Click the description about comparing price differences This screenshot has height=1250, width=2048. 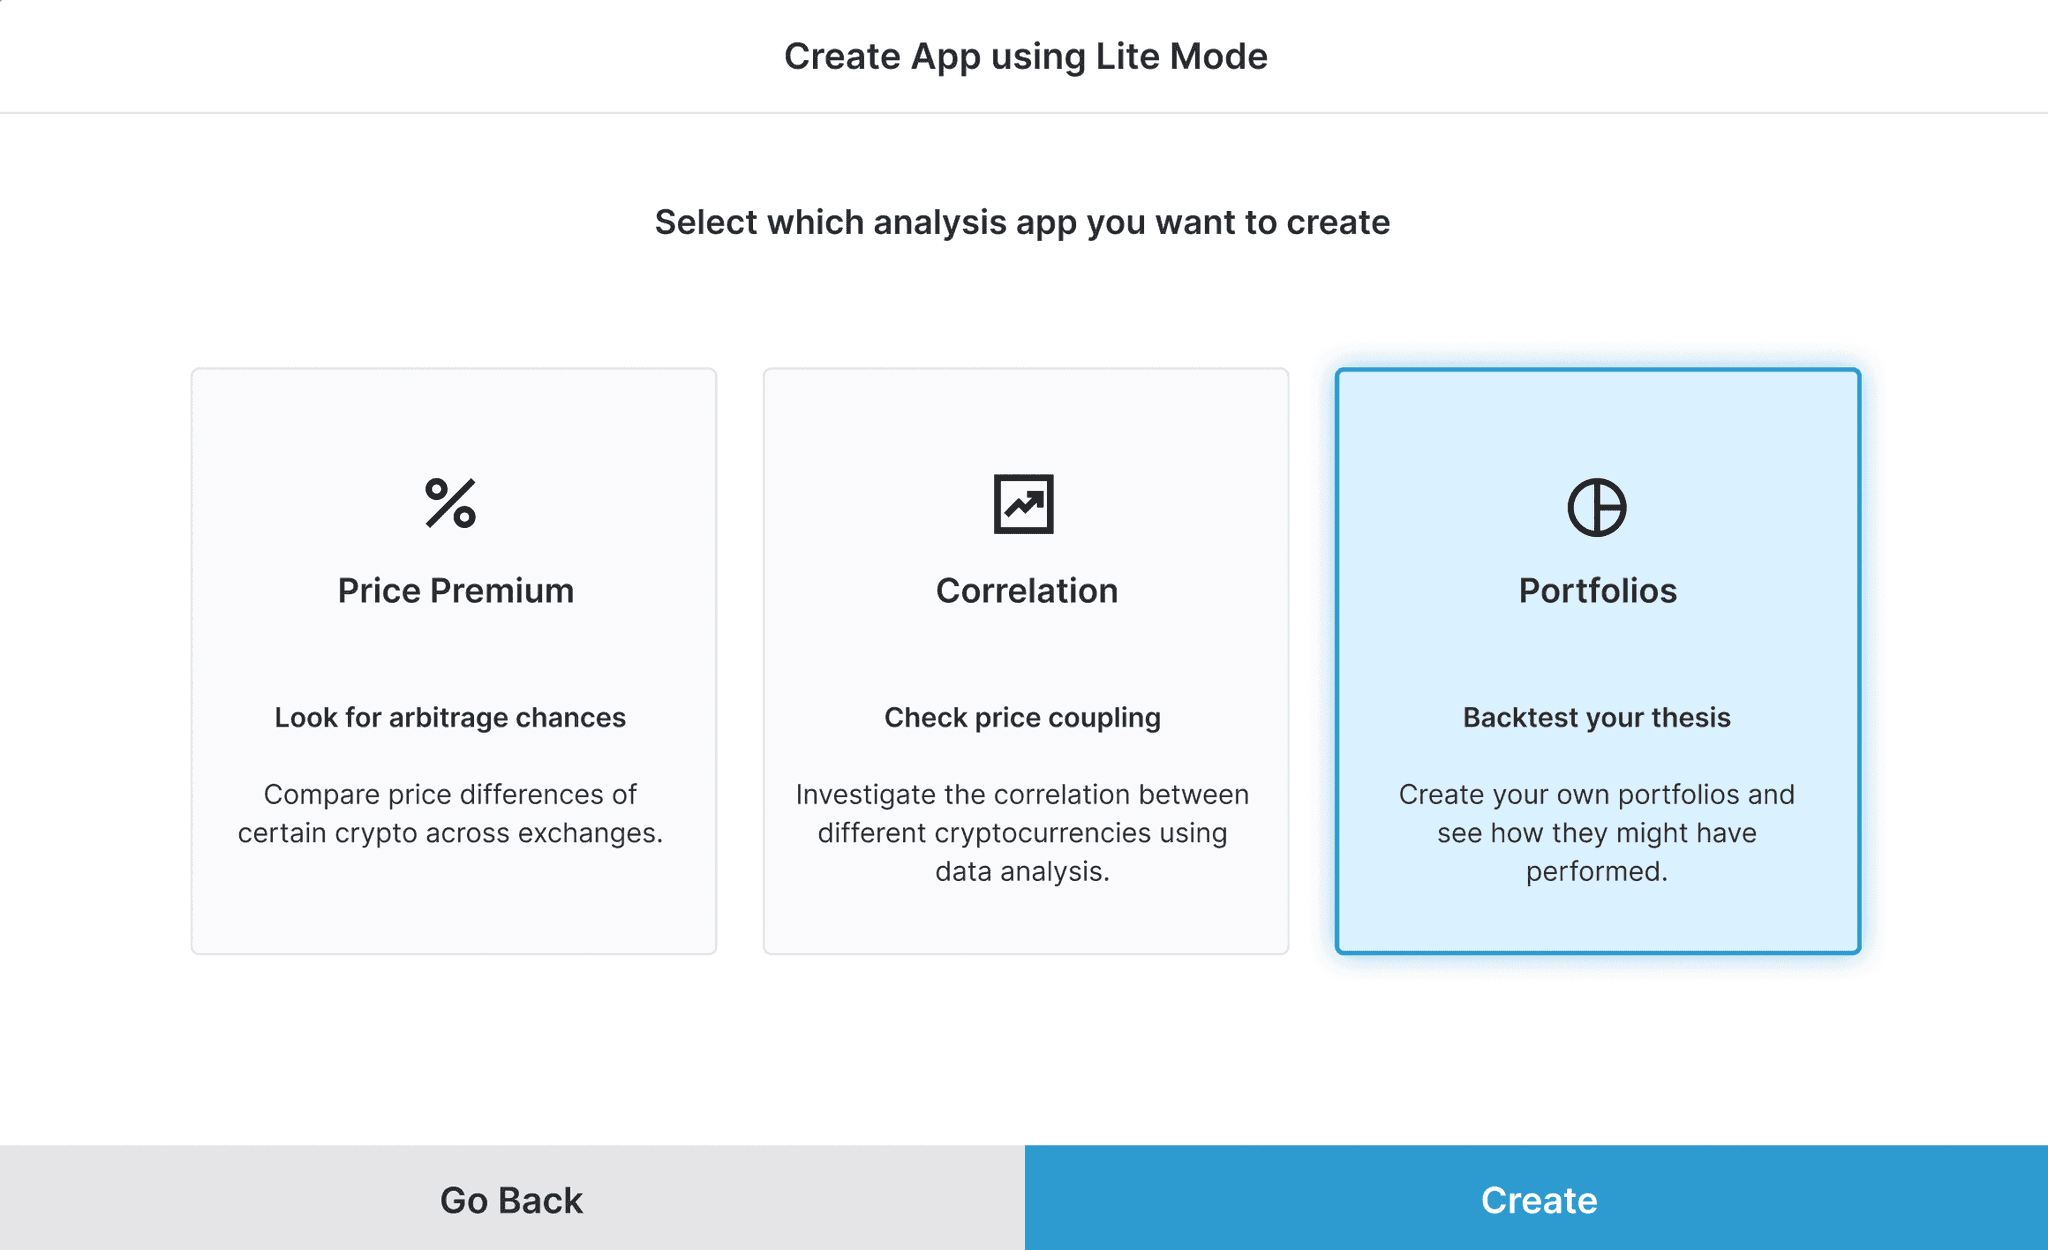click(450, 813)
